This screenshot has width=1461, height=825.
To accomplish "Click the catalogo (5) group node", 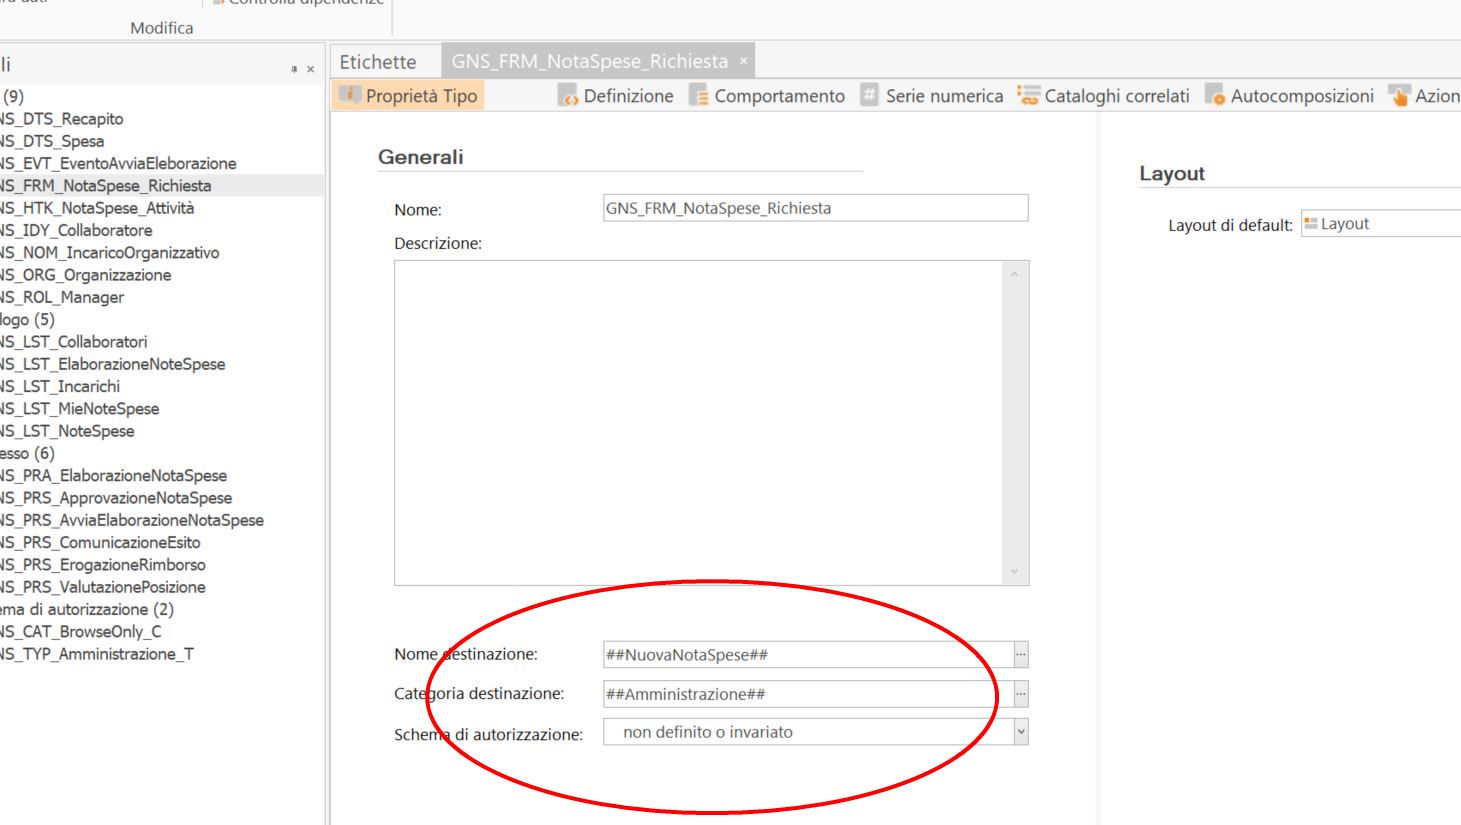I will (x=27, y=320).
